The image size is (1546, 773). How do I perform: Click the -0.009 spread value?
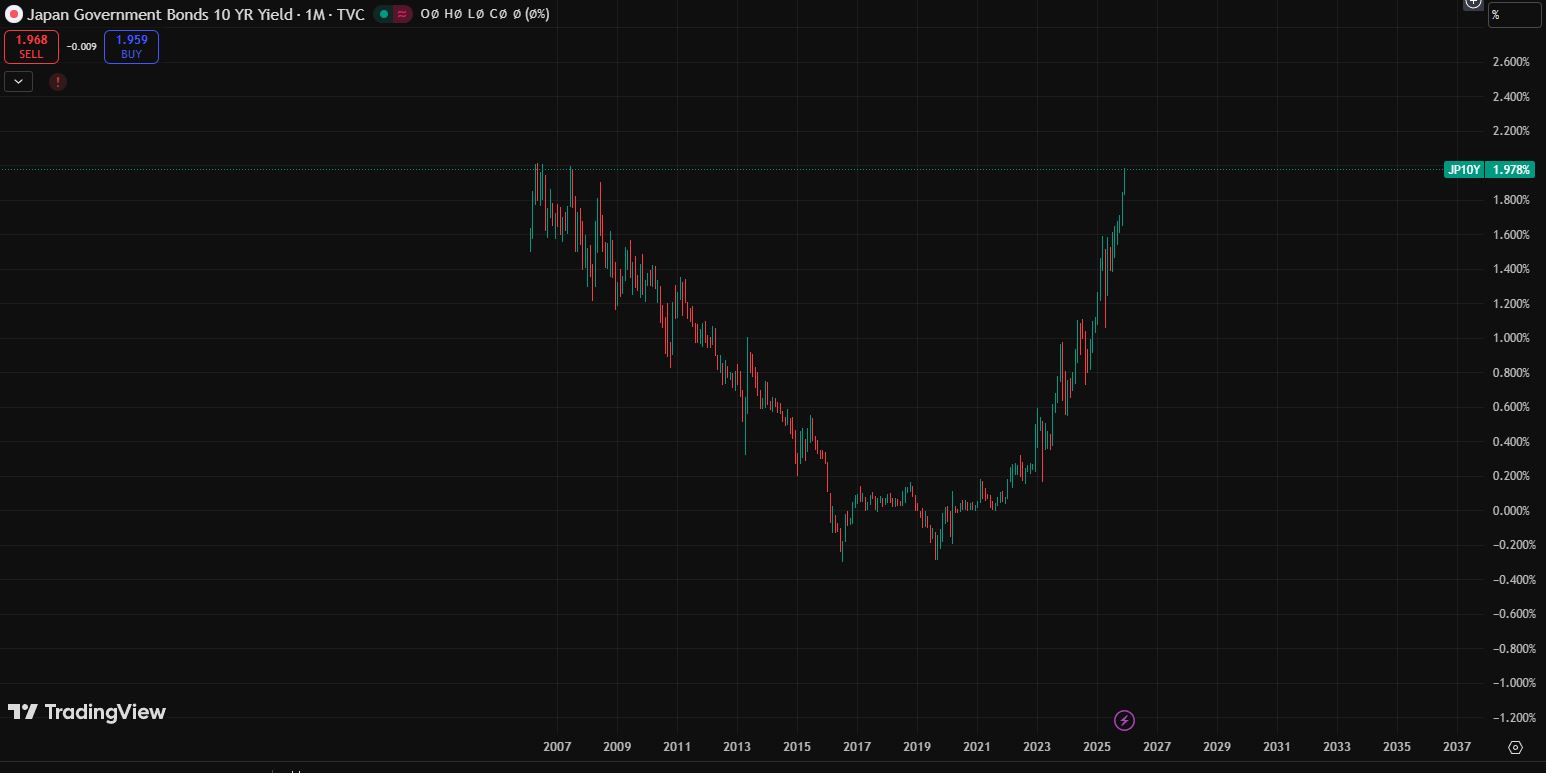pos(81,46)
